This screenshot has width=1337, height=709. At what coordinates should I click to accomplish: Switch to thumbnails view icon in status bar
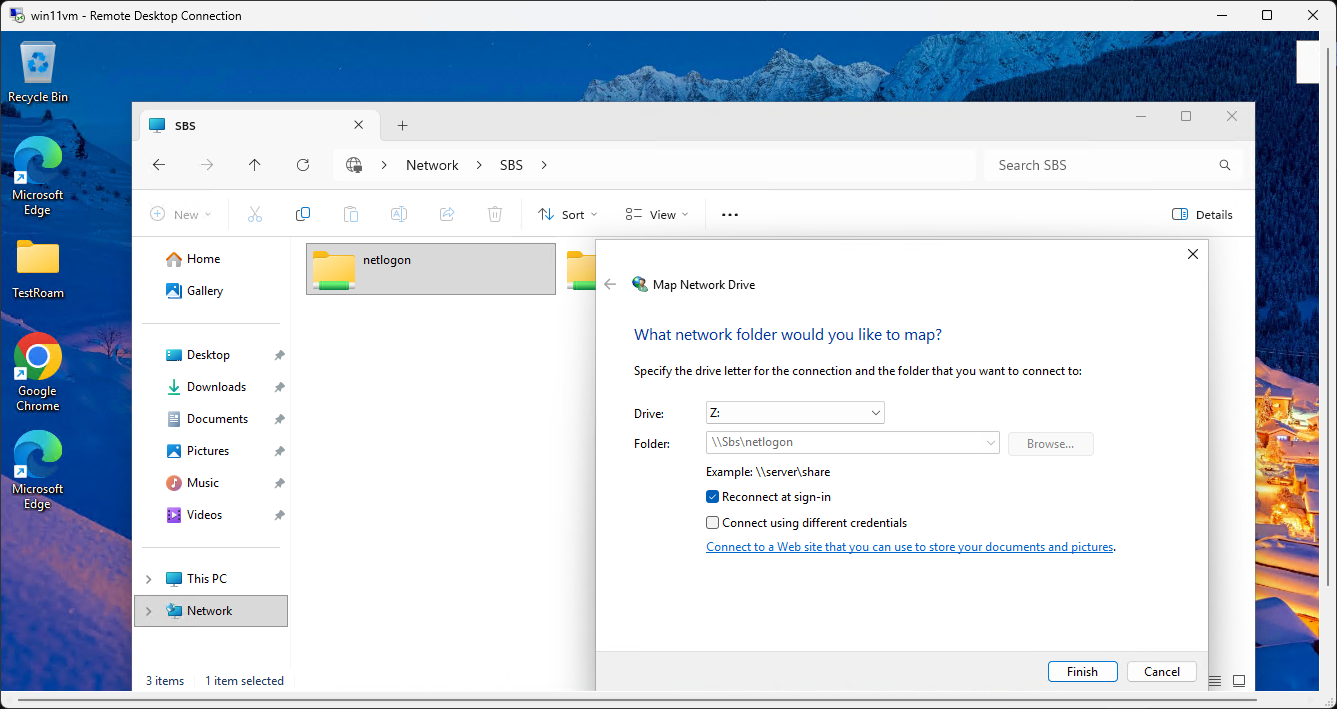1239,681
